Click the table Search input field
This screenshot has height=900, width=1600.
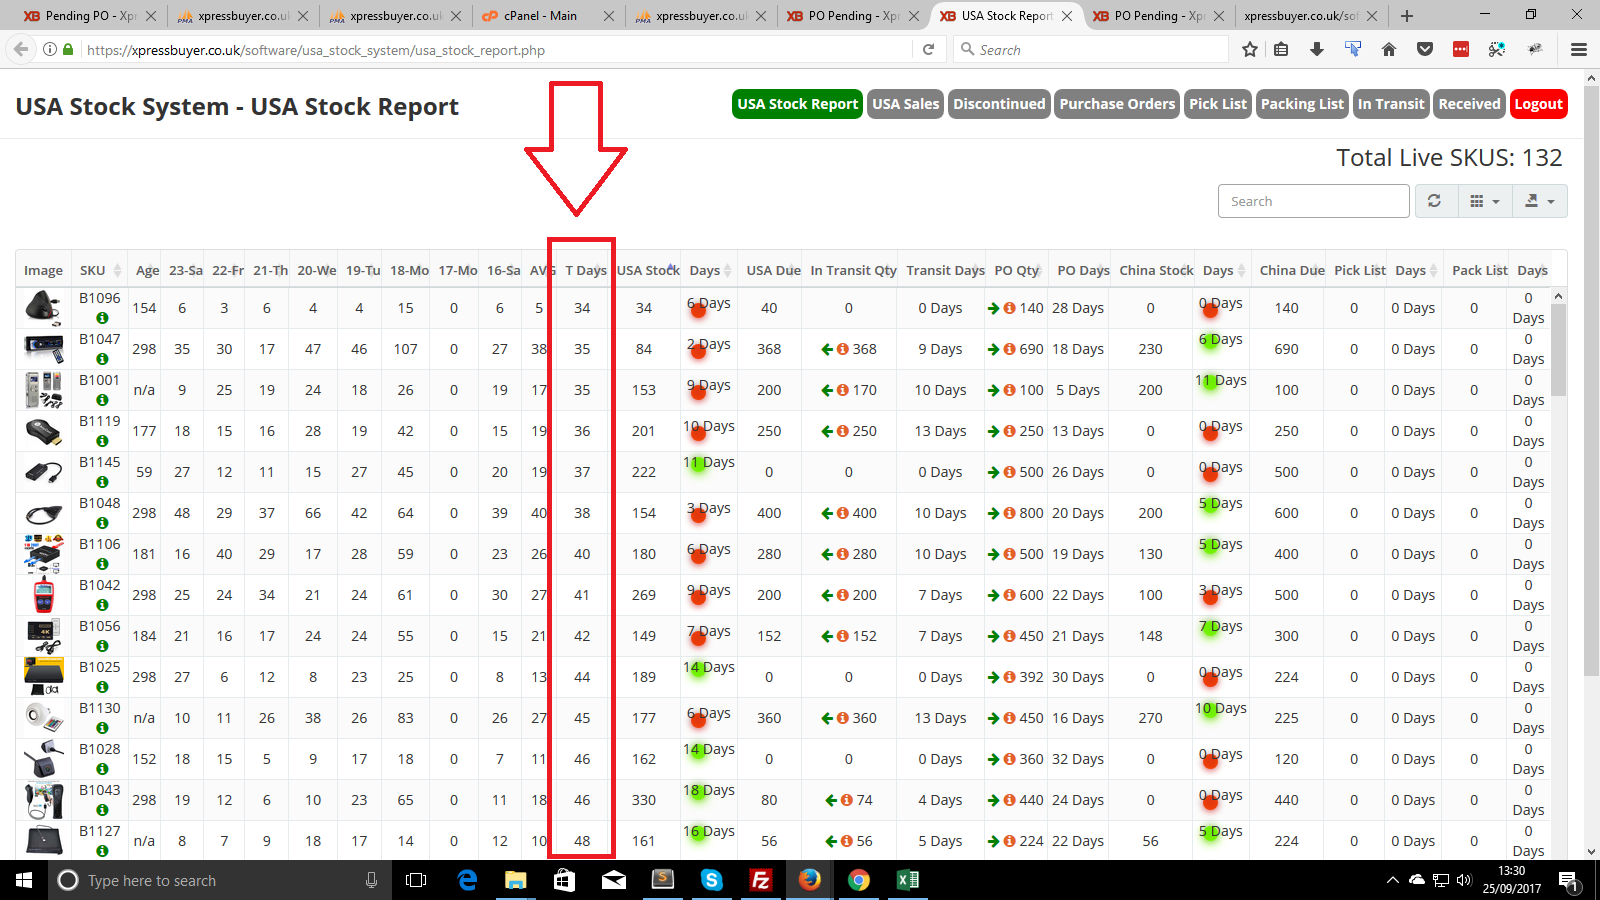pyautogui.click(x=1313, y=201)
